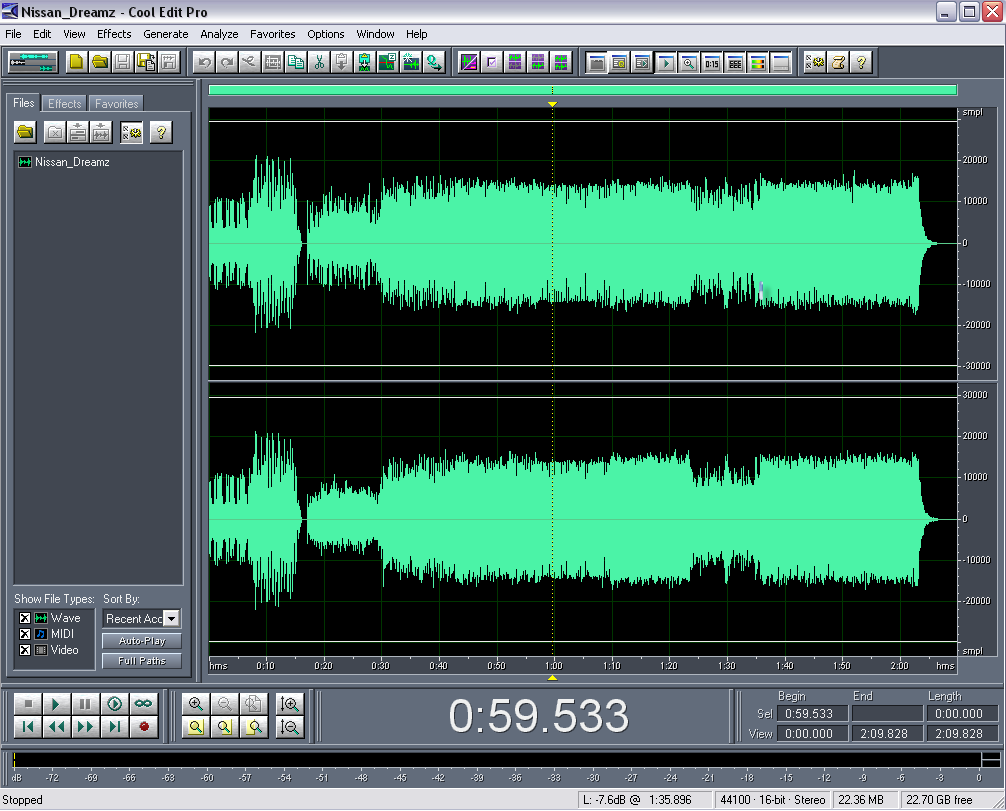Open settings with the gear toolbar icon
The height and width of the screenshot is (811, 1006).
(x=815, y=62)
